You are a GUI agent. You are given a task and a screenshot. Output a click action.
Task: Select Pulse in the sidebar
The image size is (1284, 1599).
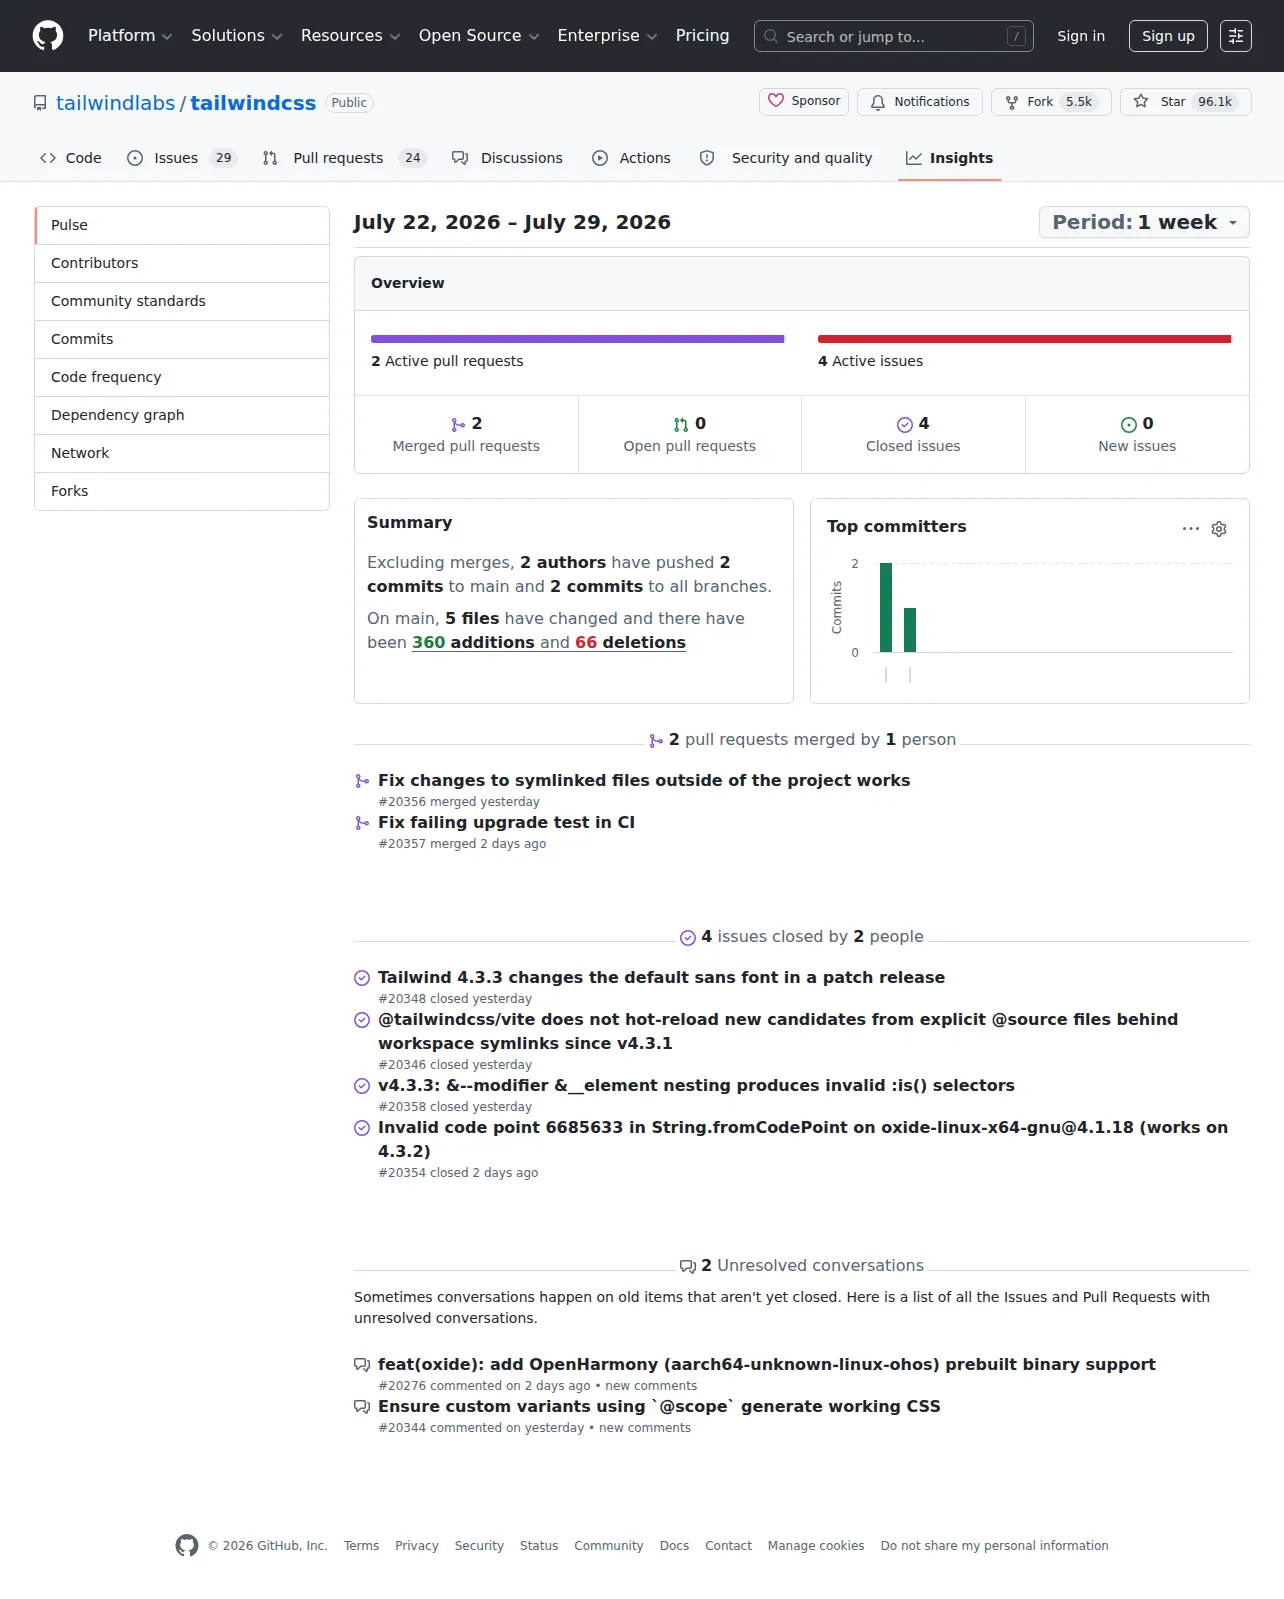[182, 225]
